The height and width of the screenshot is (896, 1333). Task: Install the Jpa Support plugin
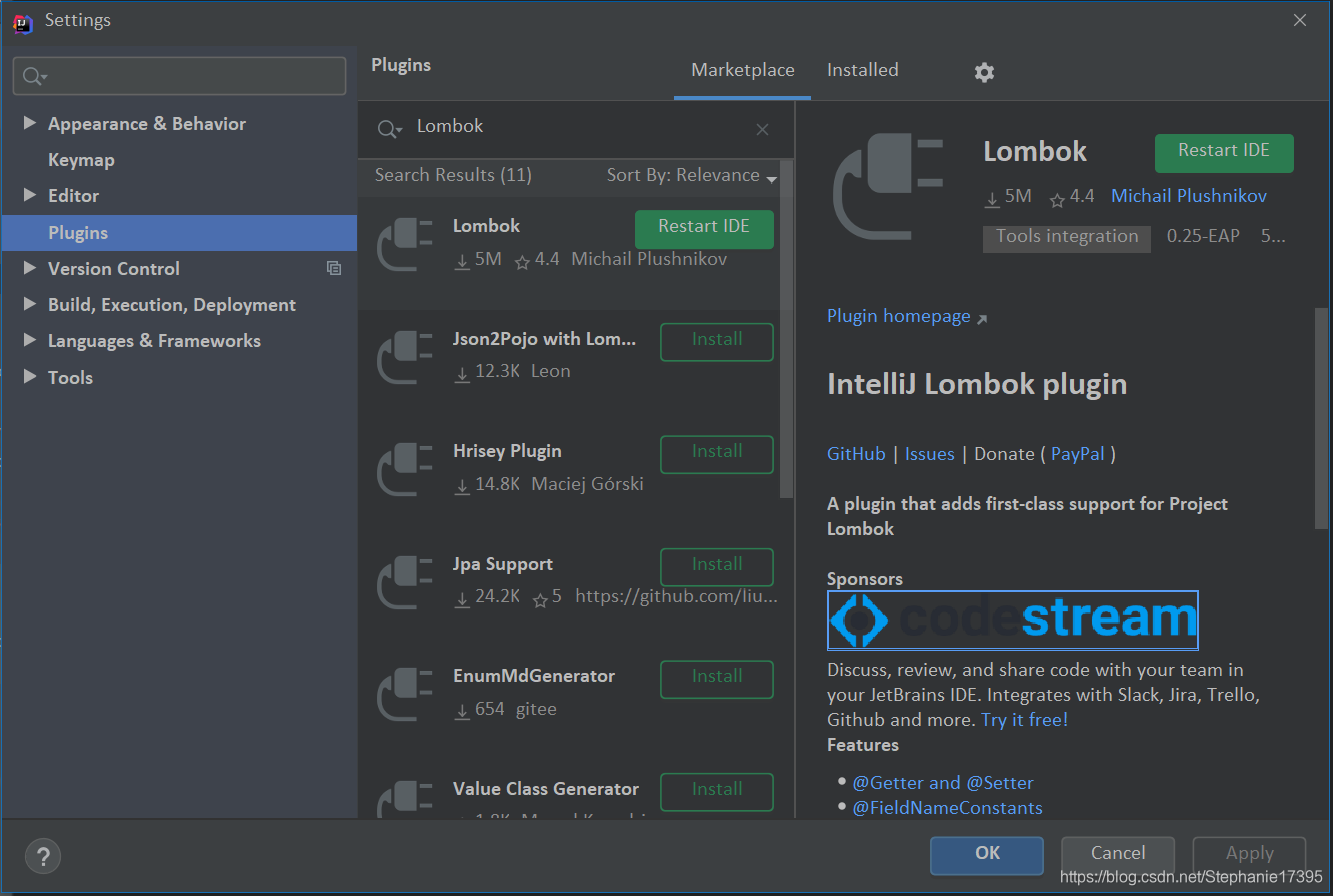pyautogui.click(x=717, y=567)
